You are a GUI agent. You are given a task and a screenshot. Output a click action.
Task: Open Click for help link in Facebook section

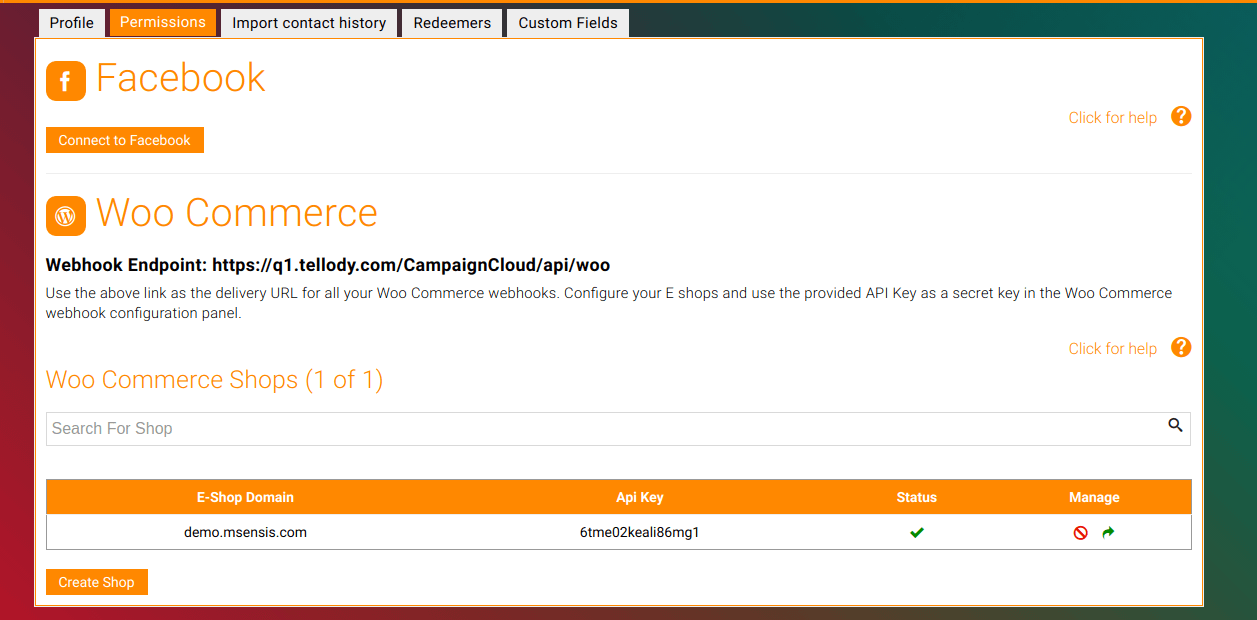click(1113, 118)
